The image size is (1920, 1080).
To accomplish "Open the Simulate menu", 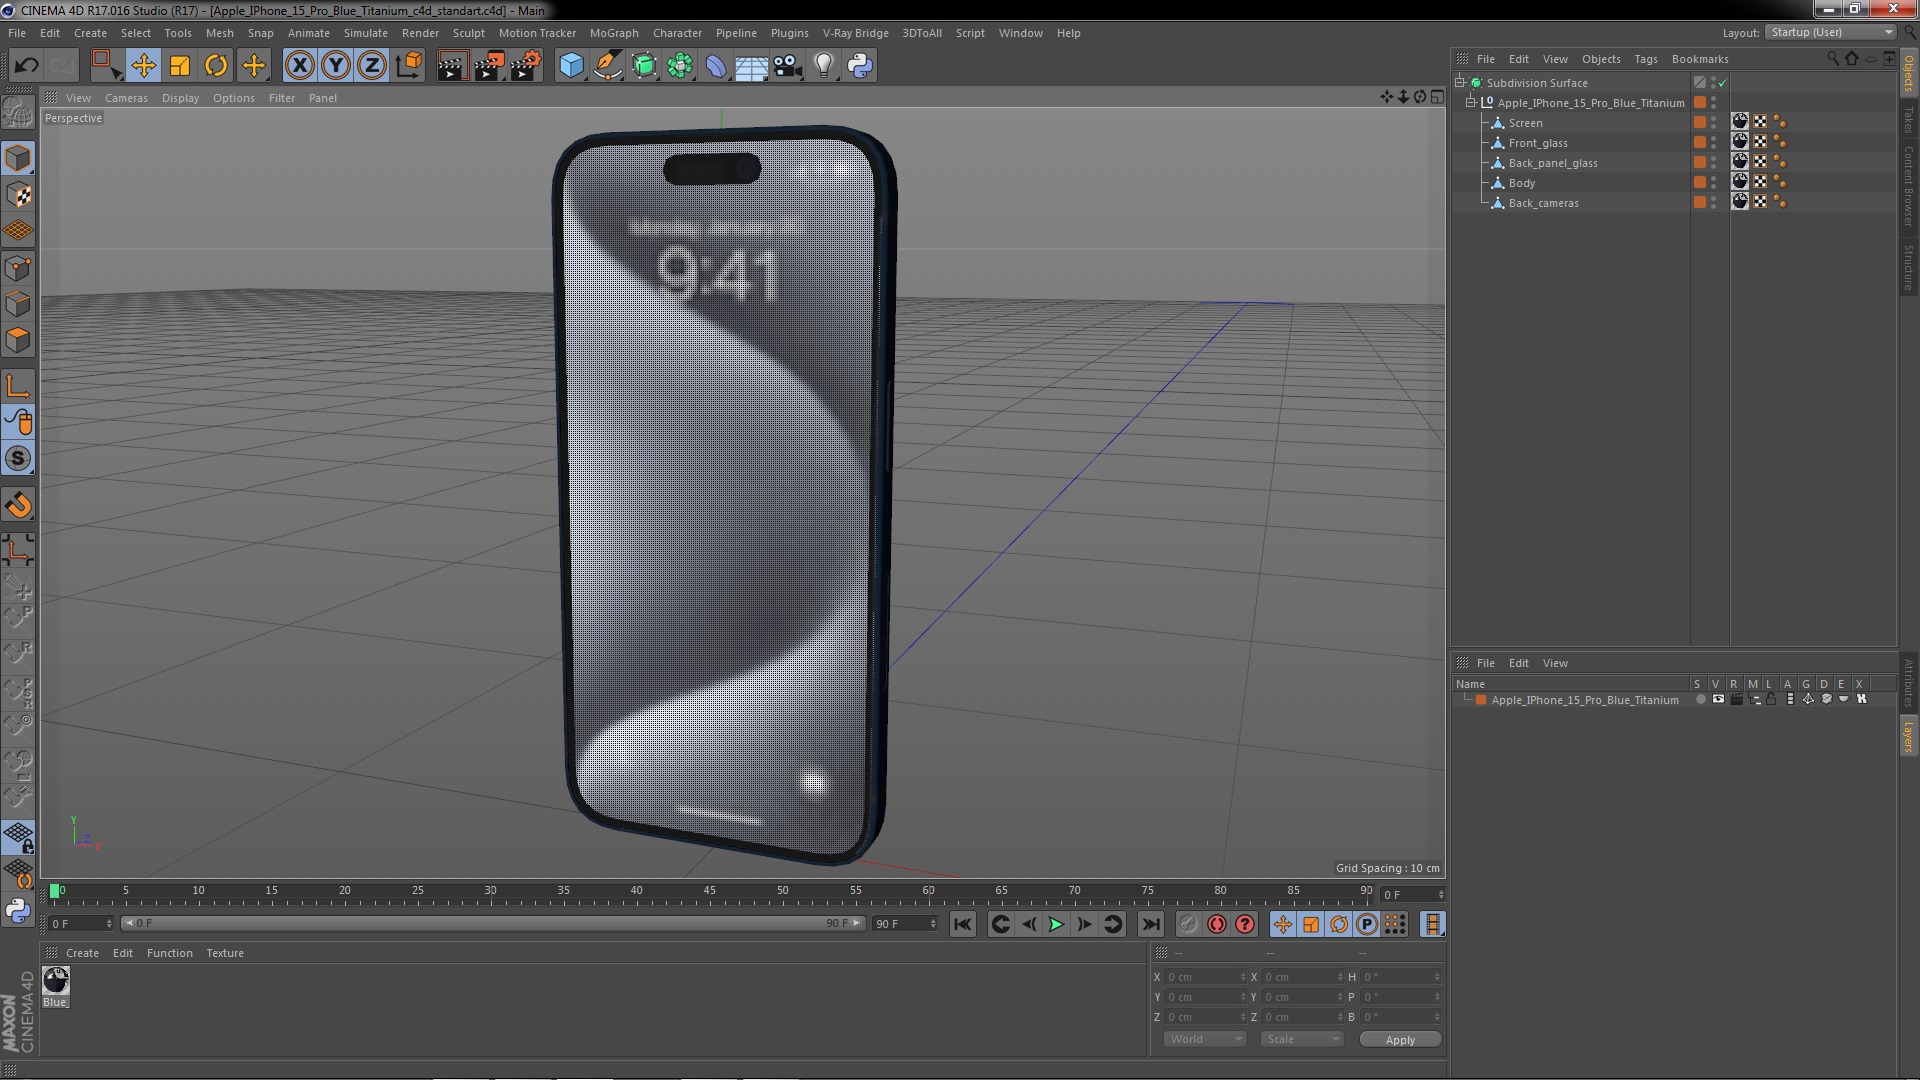I will (364, 32).
